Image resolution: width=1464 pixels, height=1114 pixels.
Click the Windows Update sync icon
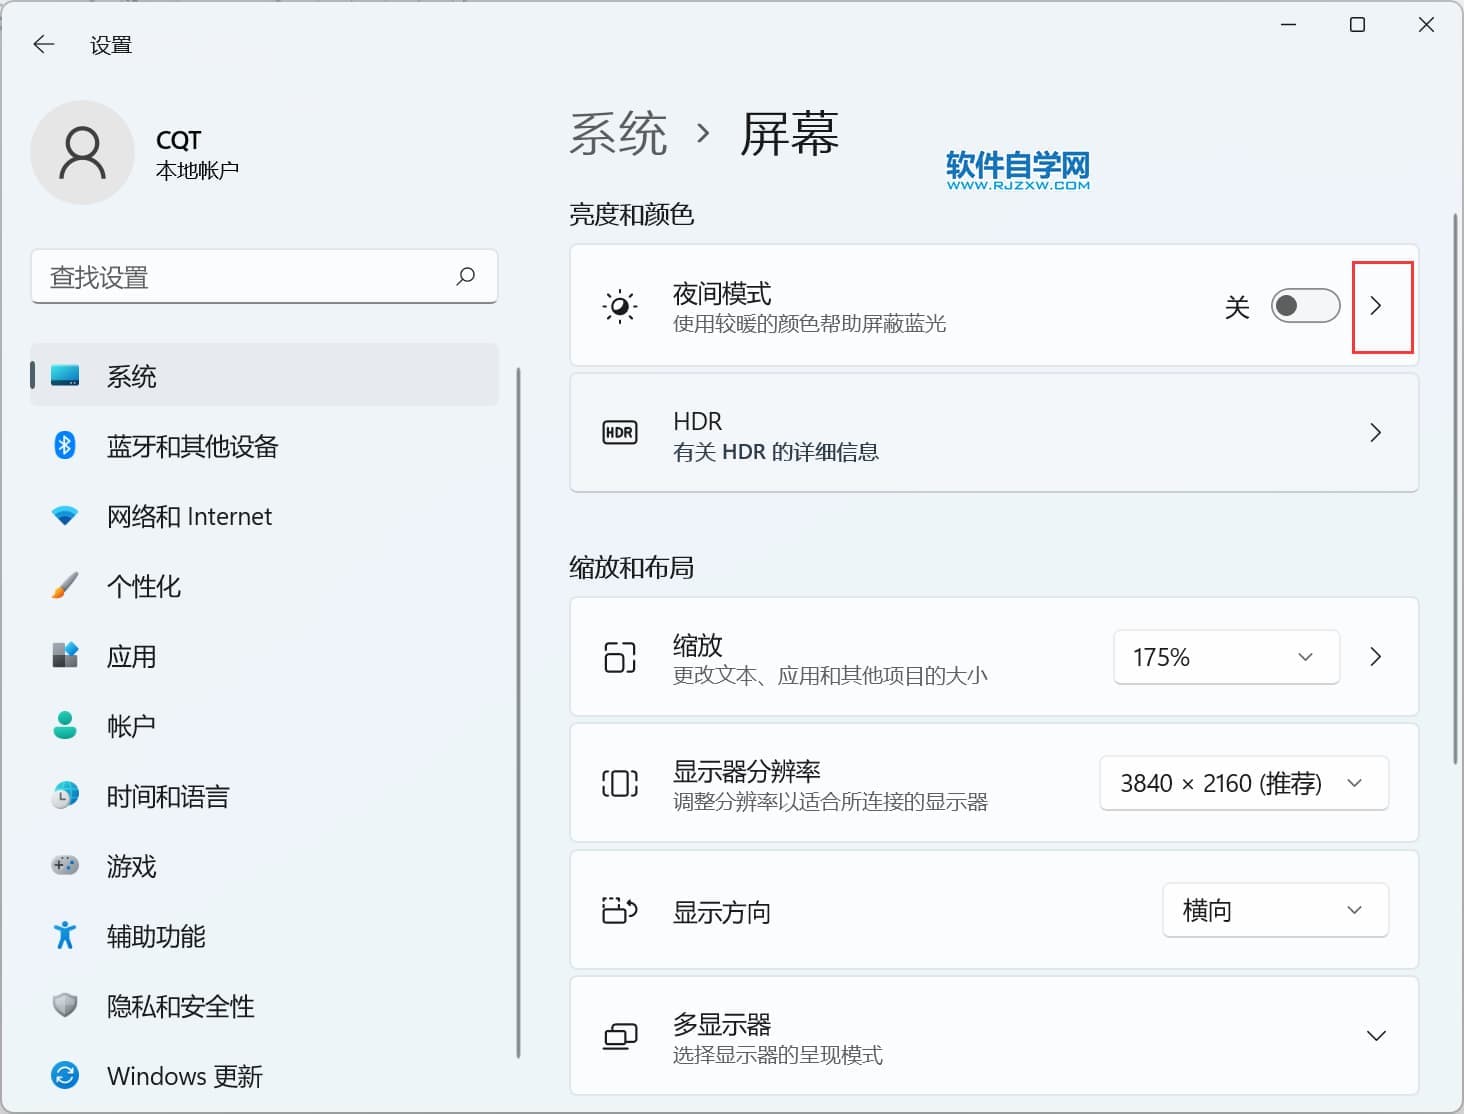pyautogui.click(x=65, y=1076)
